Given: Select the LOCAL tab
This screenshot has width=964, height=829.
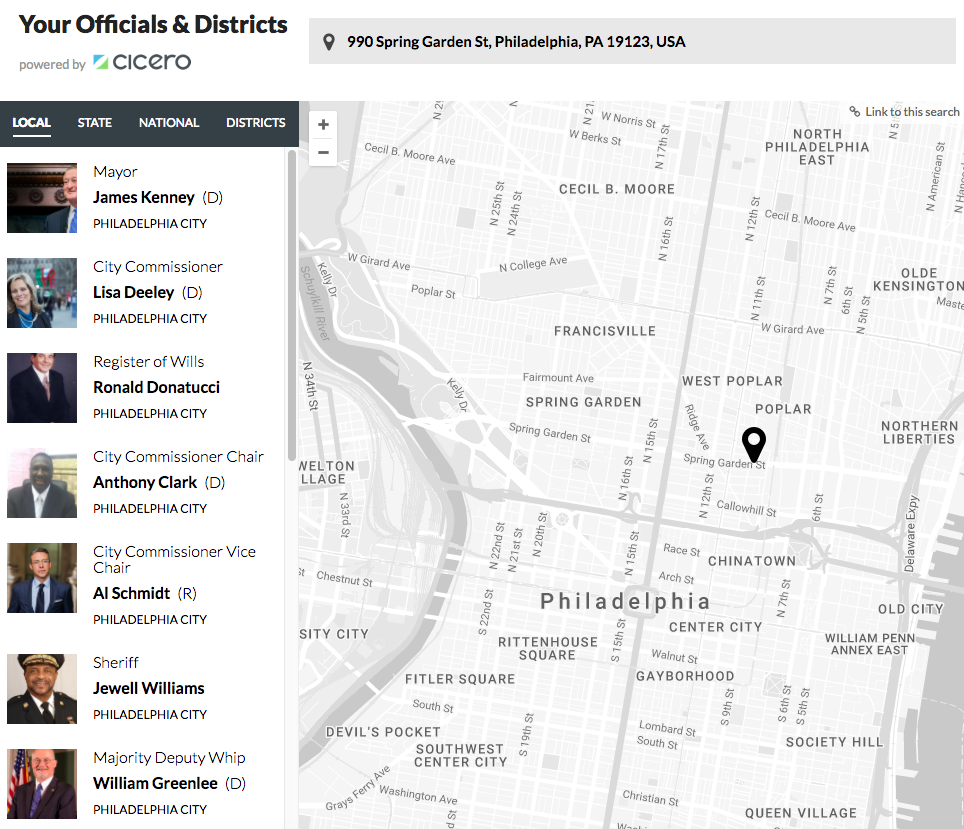Looking at the screenshot, I should tap(31, 122).
